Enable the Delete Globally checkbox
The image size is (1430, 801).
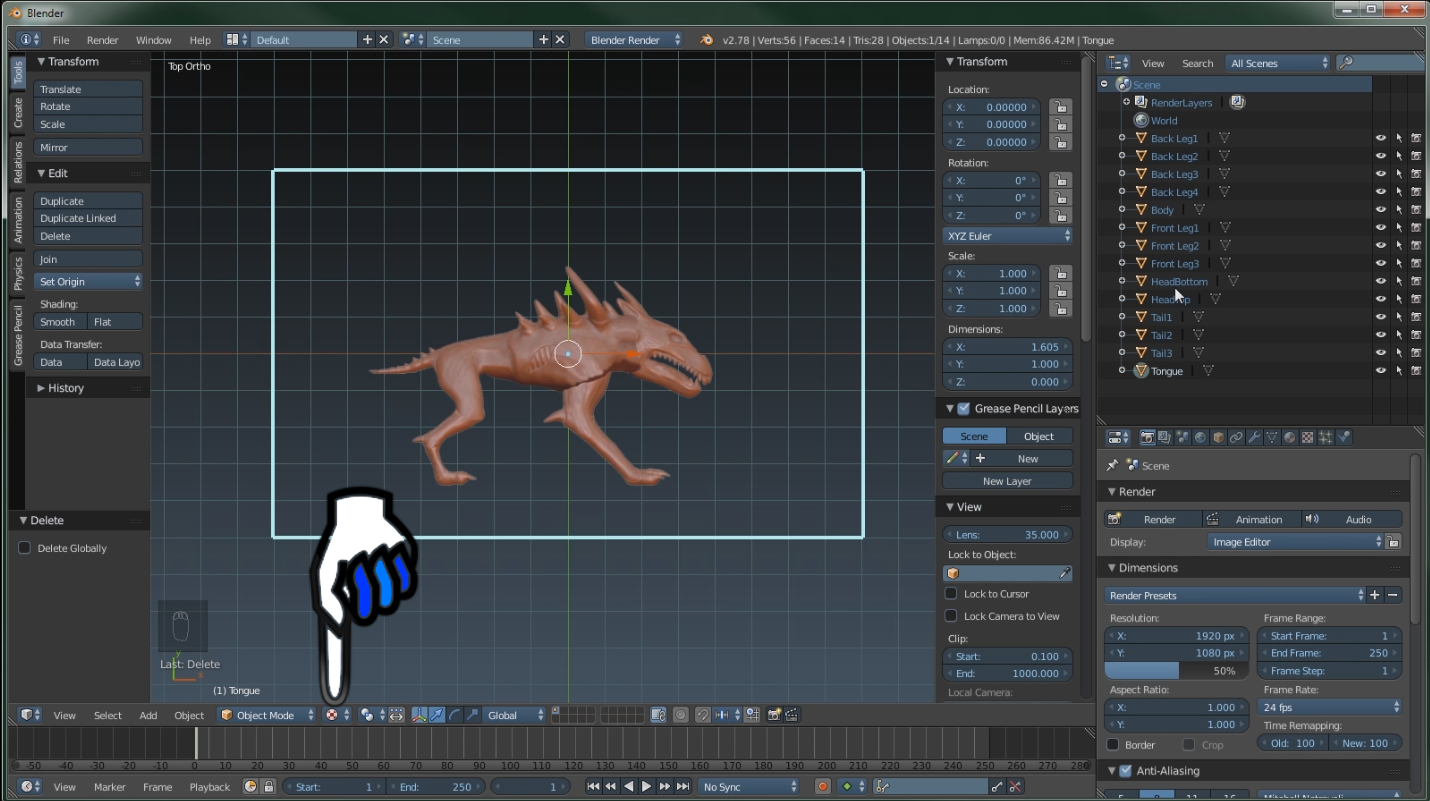click(x=25, y=548)
